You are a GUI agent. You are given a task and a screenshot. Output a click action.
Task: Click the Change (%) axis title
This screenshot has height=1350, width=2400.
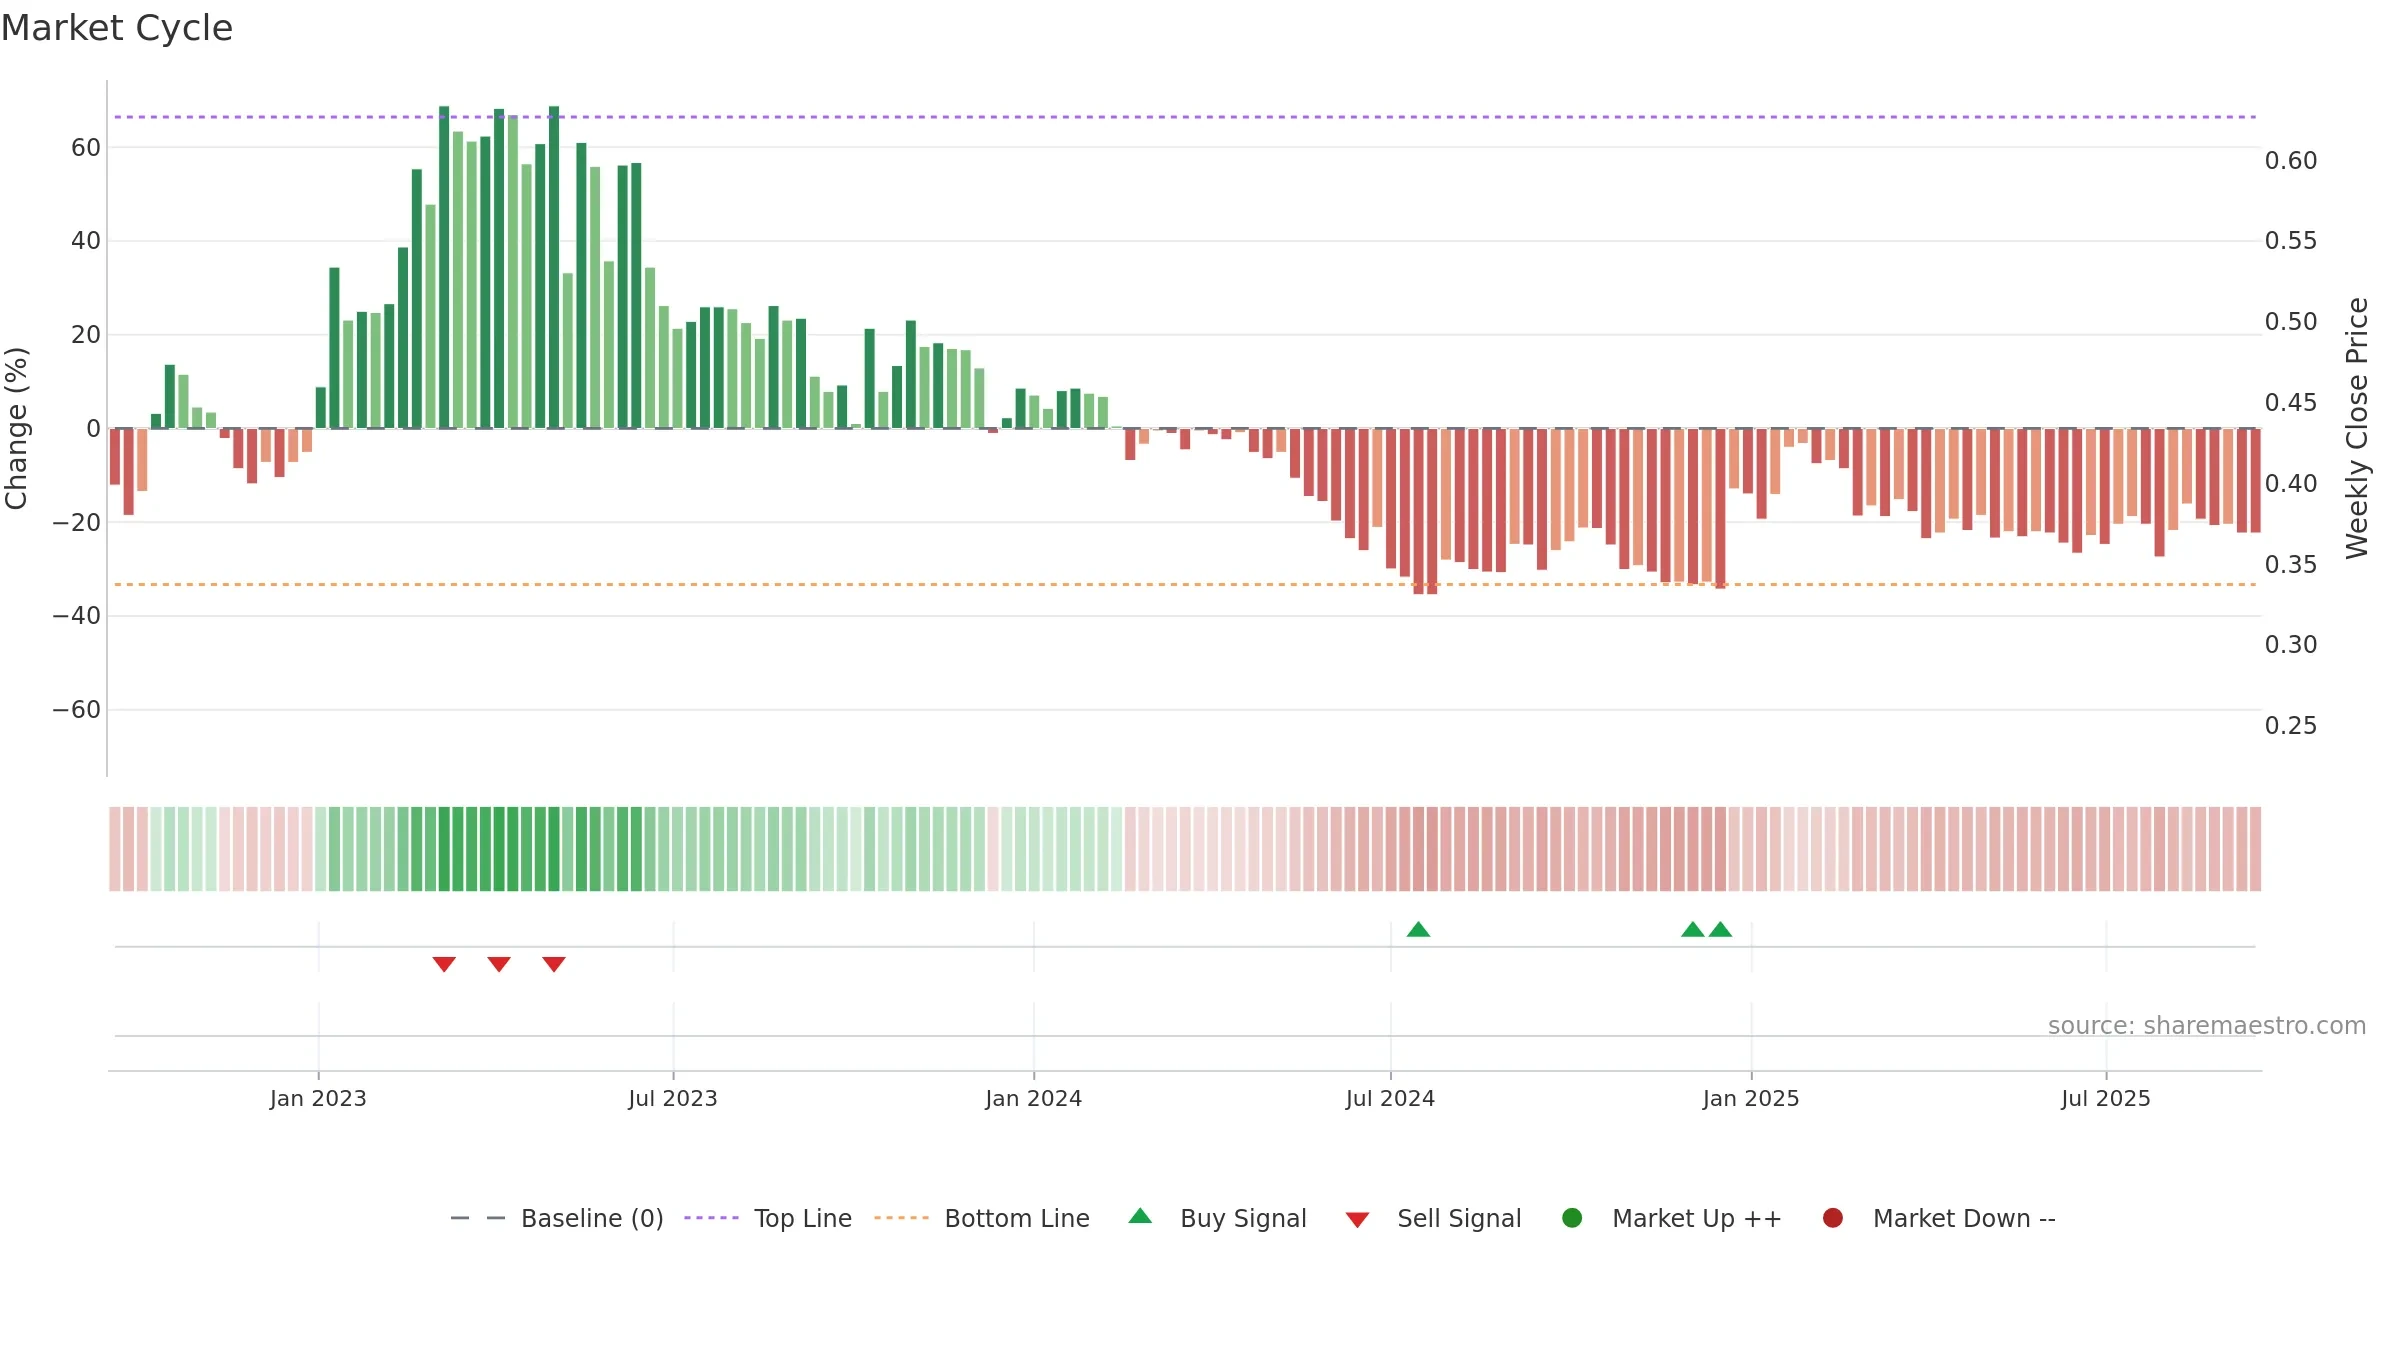(x=16, y=428)
